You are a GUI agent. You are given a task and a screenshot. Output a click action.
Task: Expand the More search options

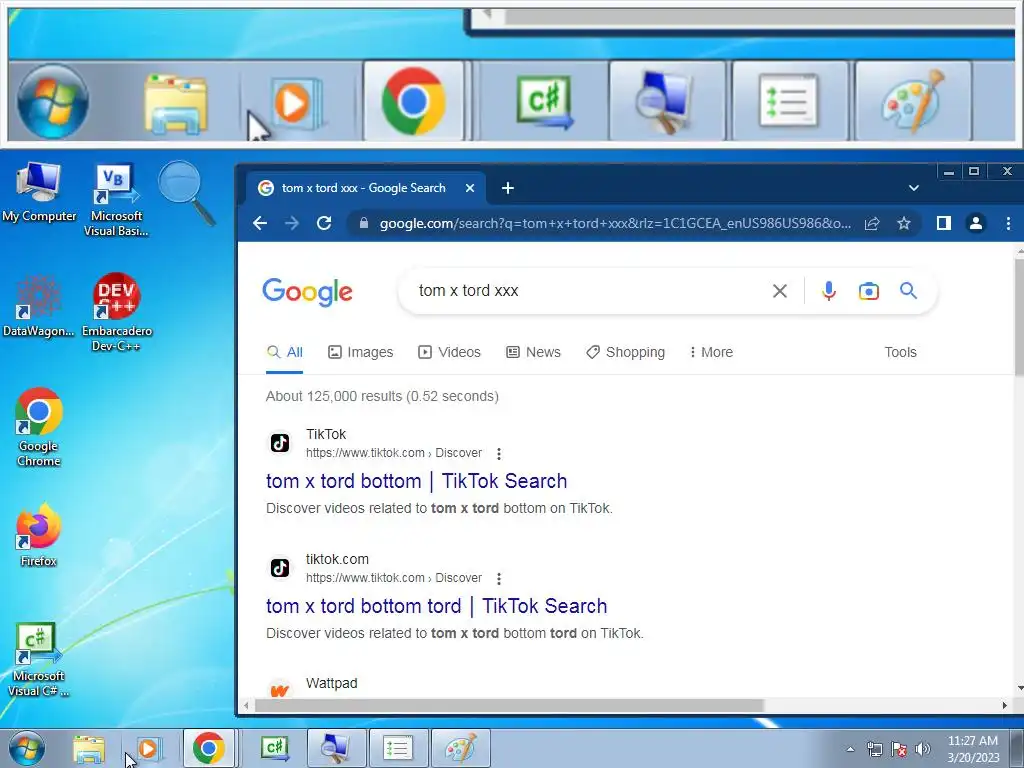point(711,352)
